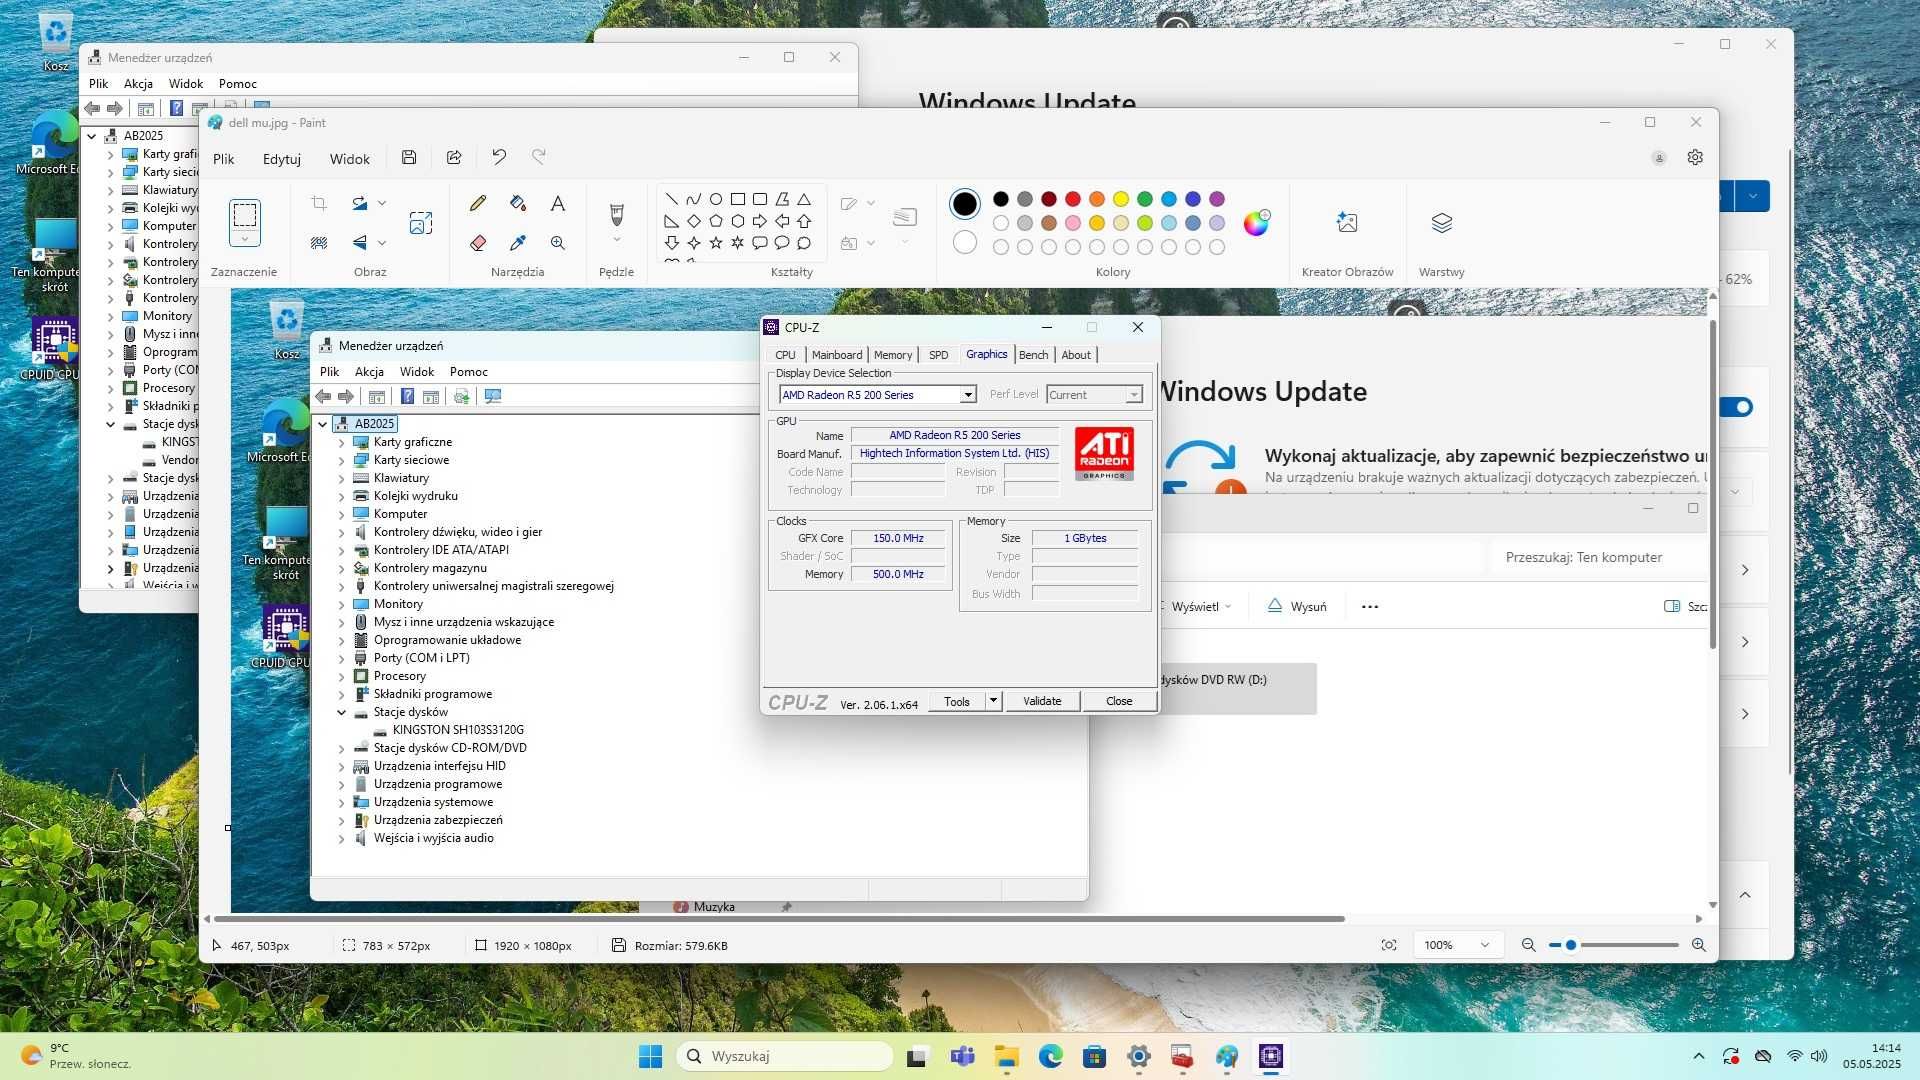Select the Pencil tool in Paint
This screenshot has height=1080, width=1920.
(478, 203)
